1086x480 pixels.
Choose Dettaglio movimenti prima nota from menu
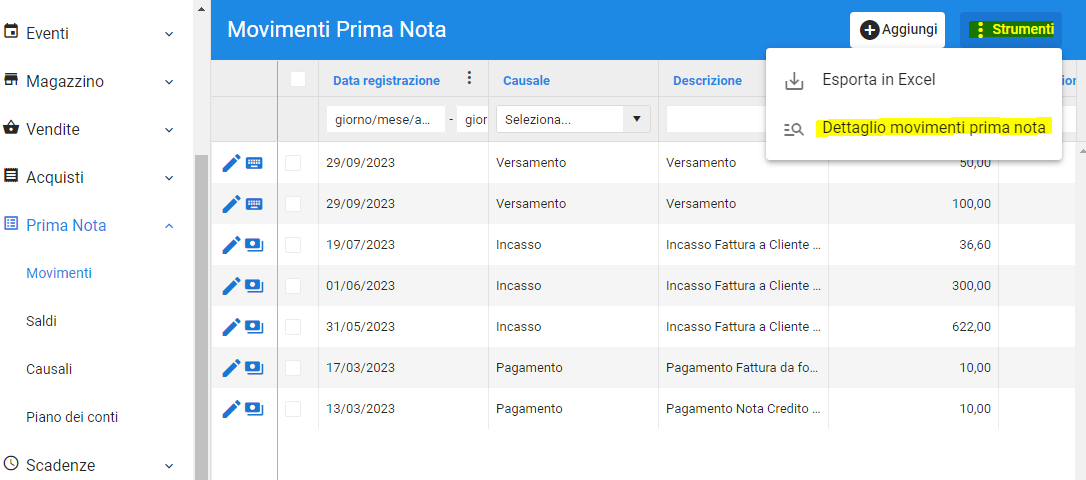pos(933,128)
